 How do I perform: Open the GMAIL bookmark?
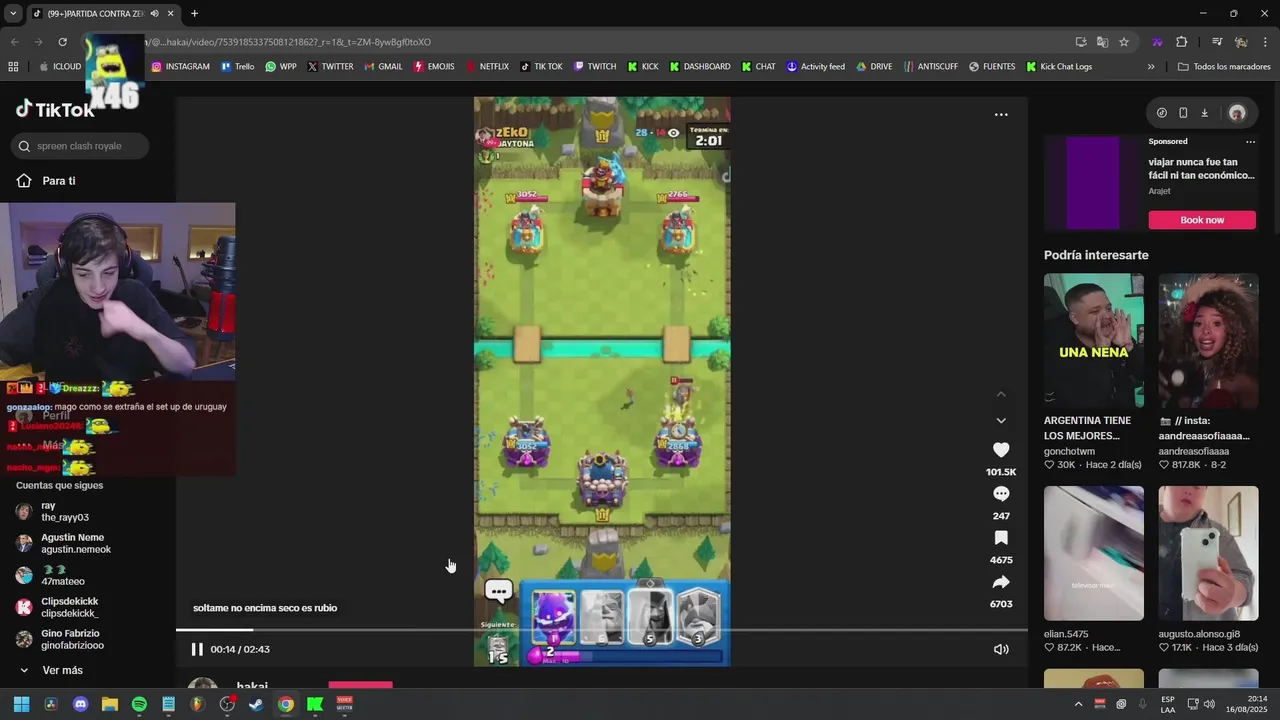point(383,67)
